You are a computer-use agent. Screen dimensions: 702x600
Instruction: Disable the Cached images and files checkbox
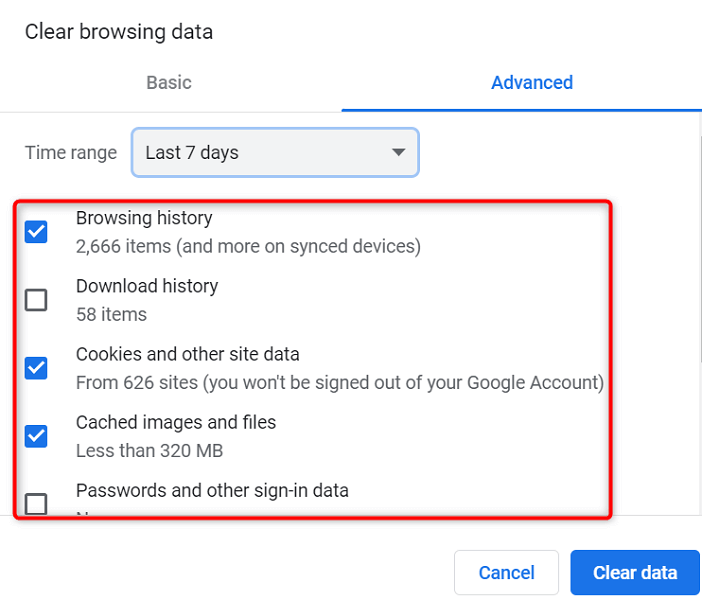(36, 436)
